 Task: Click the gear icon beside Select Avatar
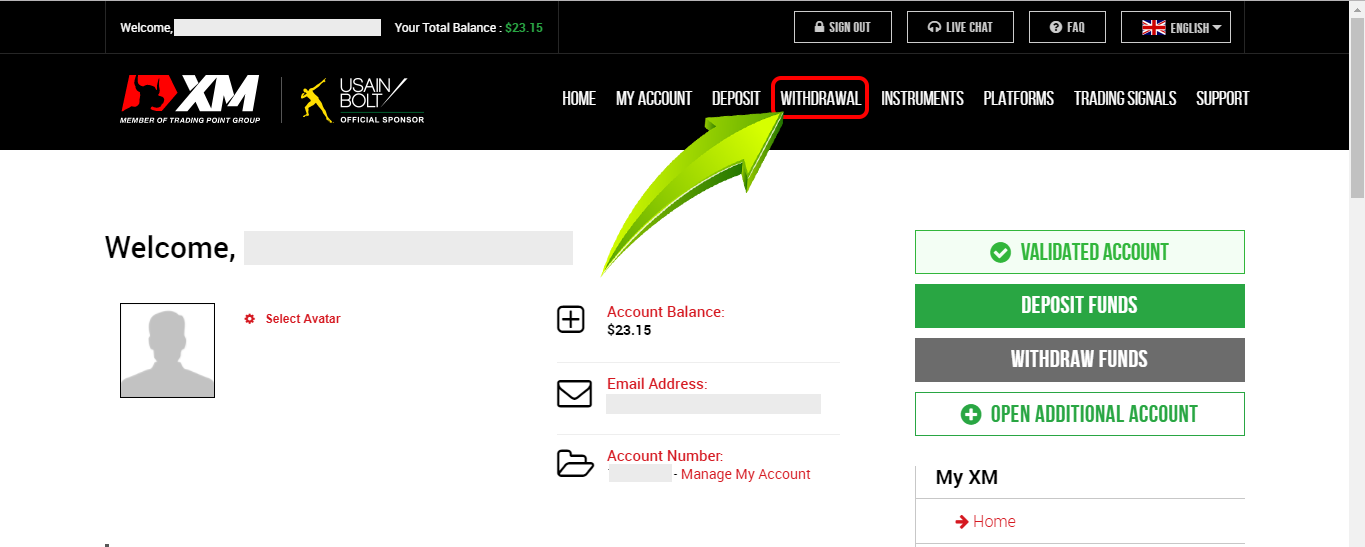pyautogui.click(x=250, y=319)
